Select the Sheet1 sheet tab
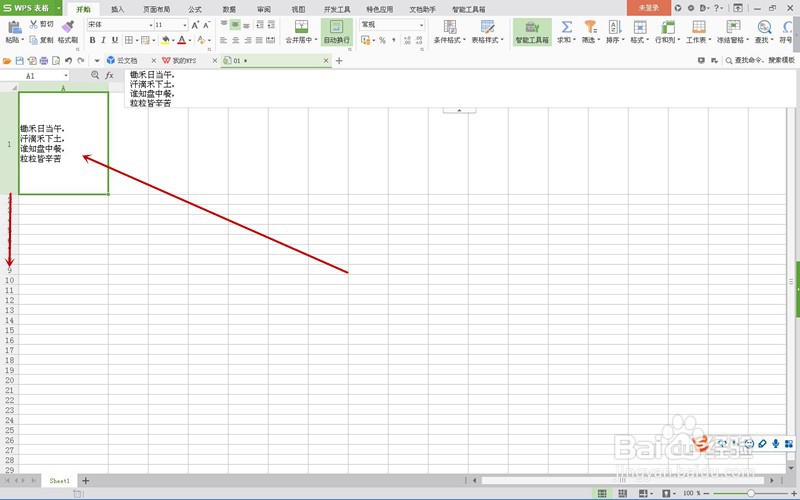800x500 pixels. point(59,481)
